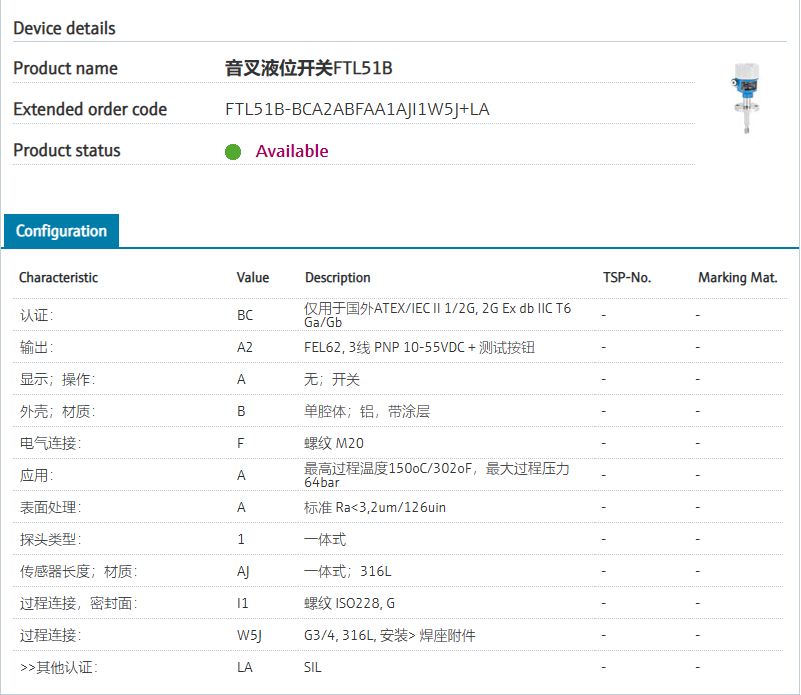Screen dimensions: 801x695
Task: Click the product name 音叉液位开关FTL51B
Action: [308, 69]
